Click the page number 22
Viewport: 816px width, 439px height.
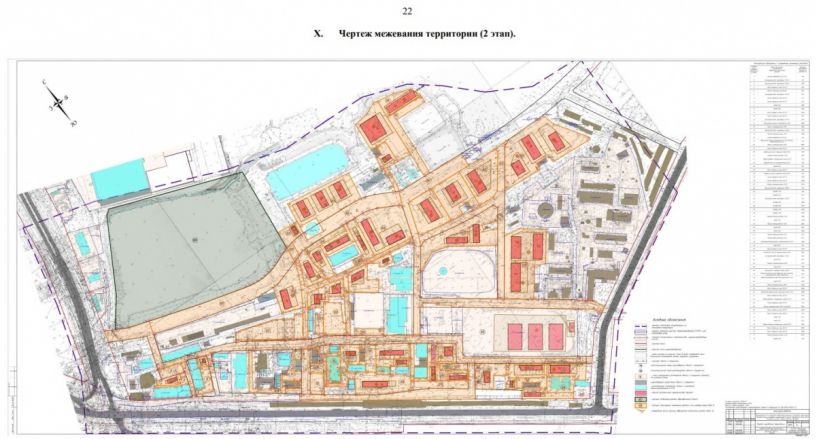406,11
